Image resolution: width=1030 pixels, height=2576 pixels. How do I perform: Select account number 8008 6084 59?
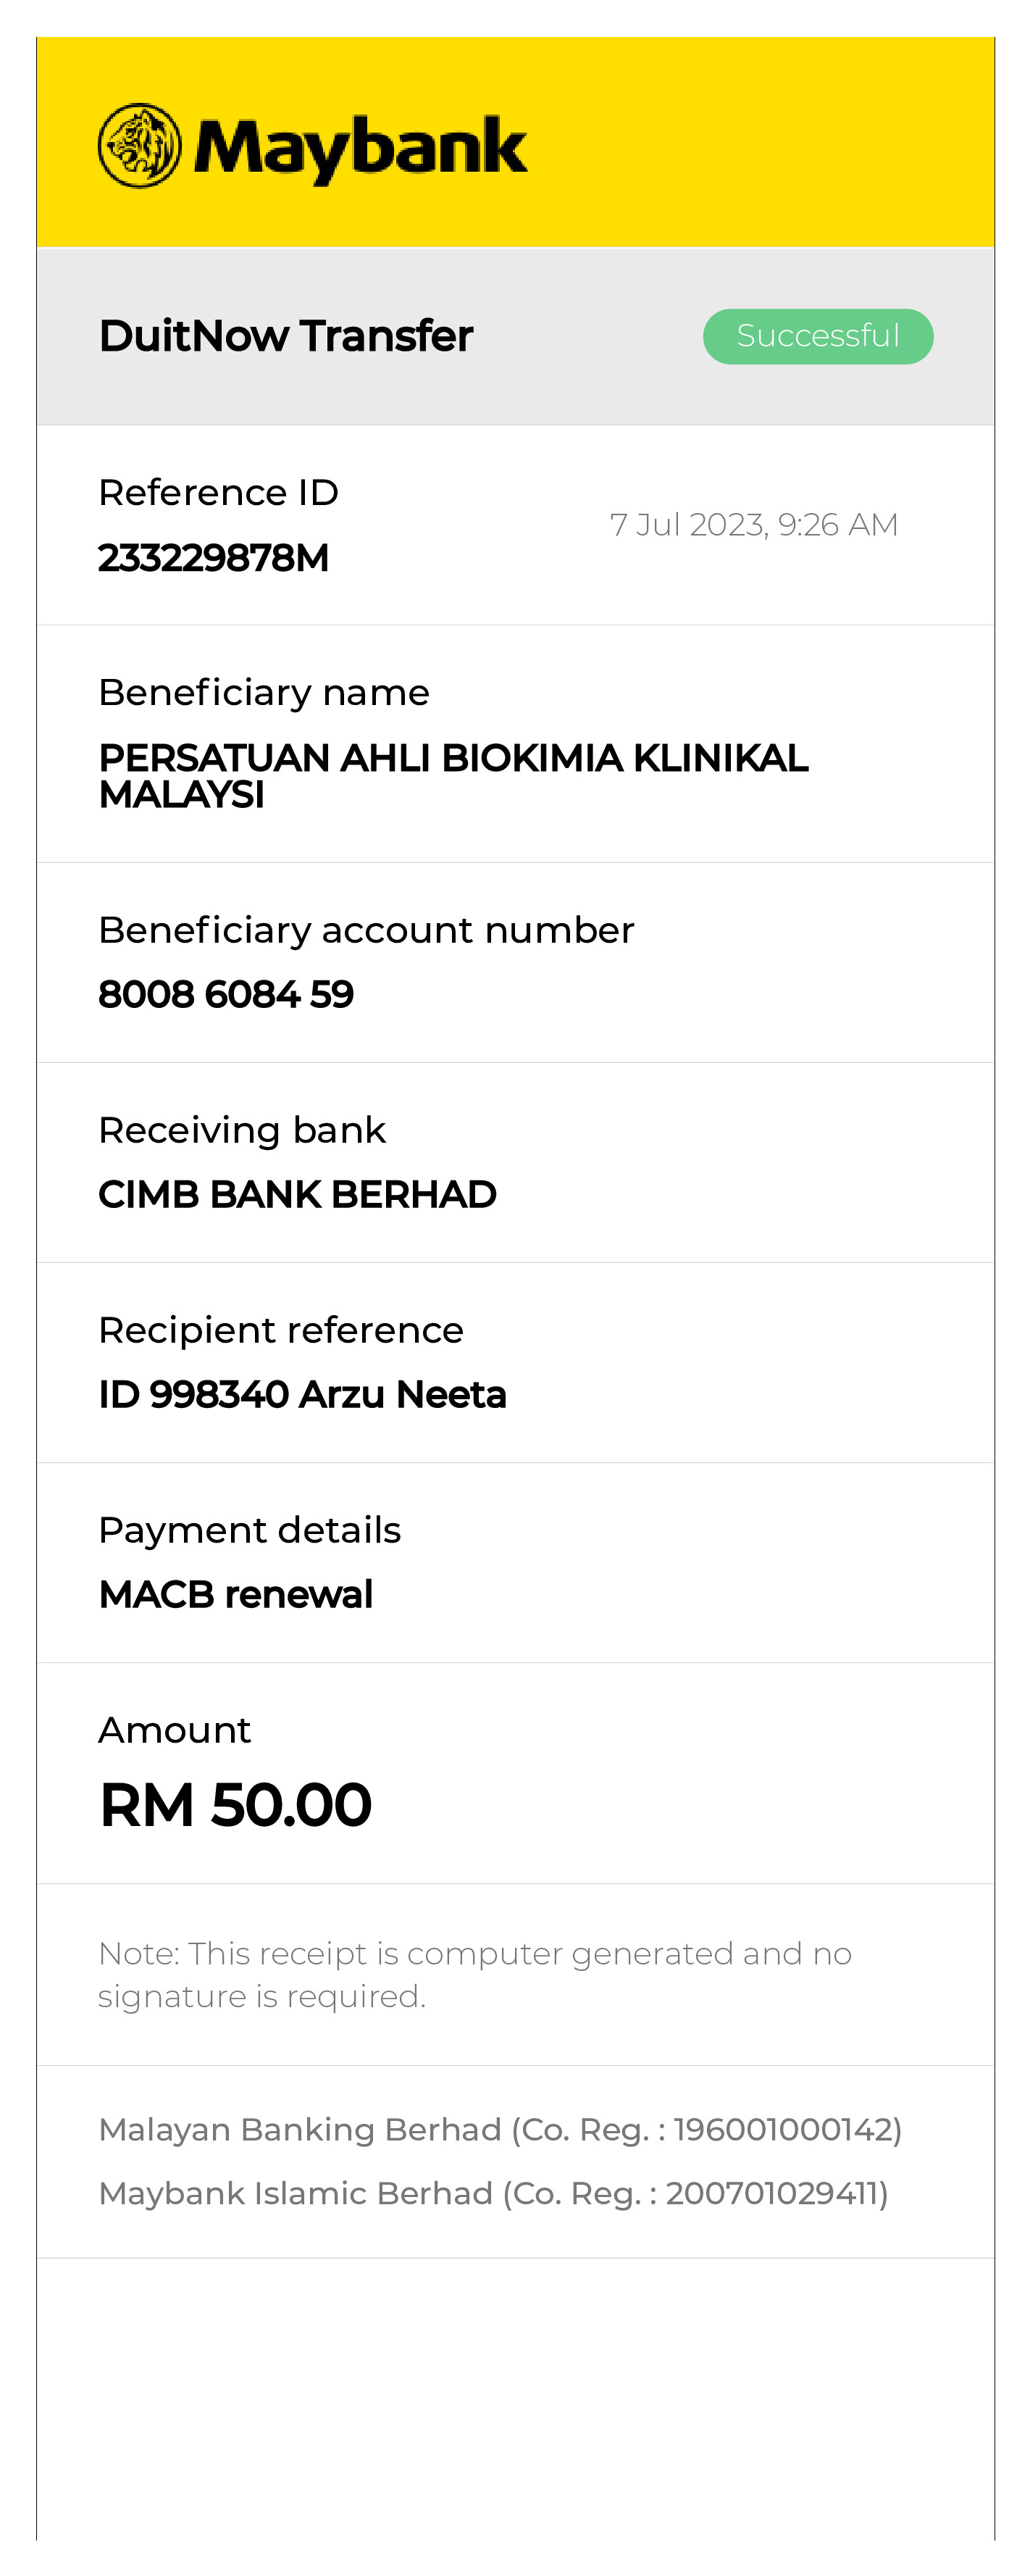click(226, 994)
